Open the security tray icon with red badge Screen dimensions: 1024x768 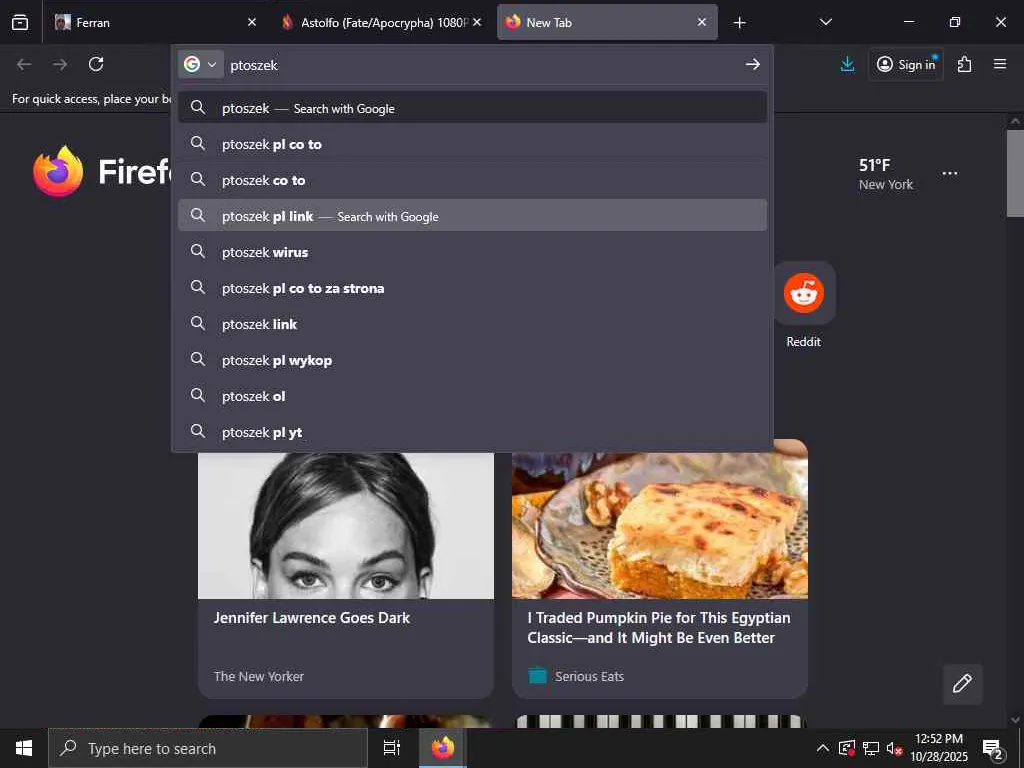(x=847, y=748)
